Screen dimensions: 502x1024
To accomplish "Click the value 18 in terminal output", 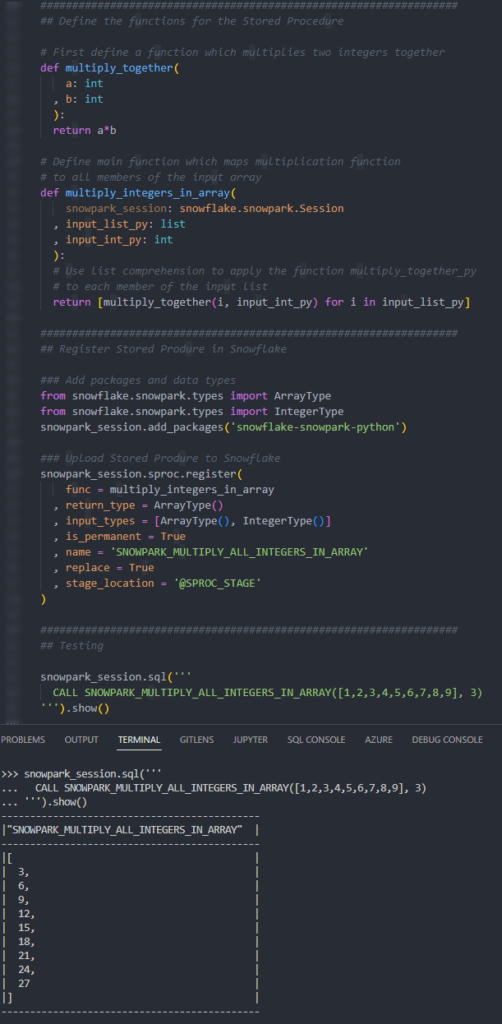I will coord(25,942).
